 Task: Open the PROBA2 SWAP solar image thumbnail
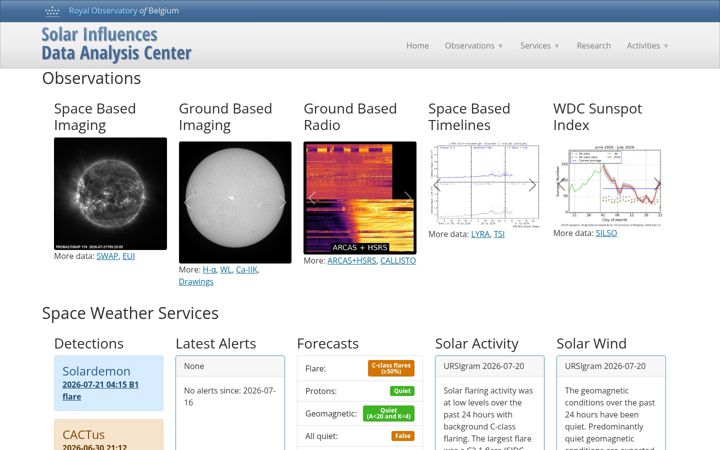[x=110, y=194]
